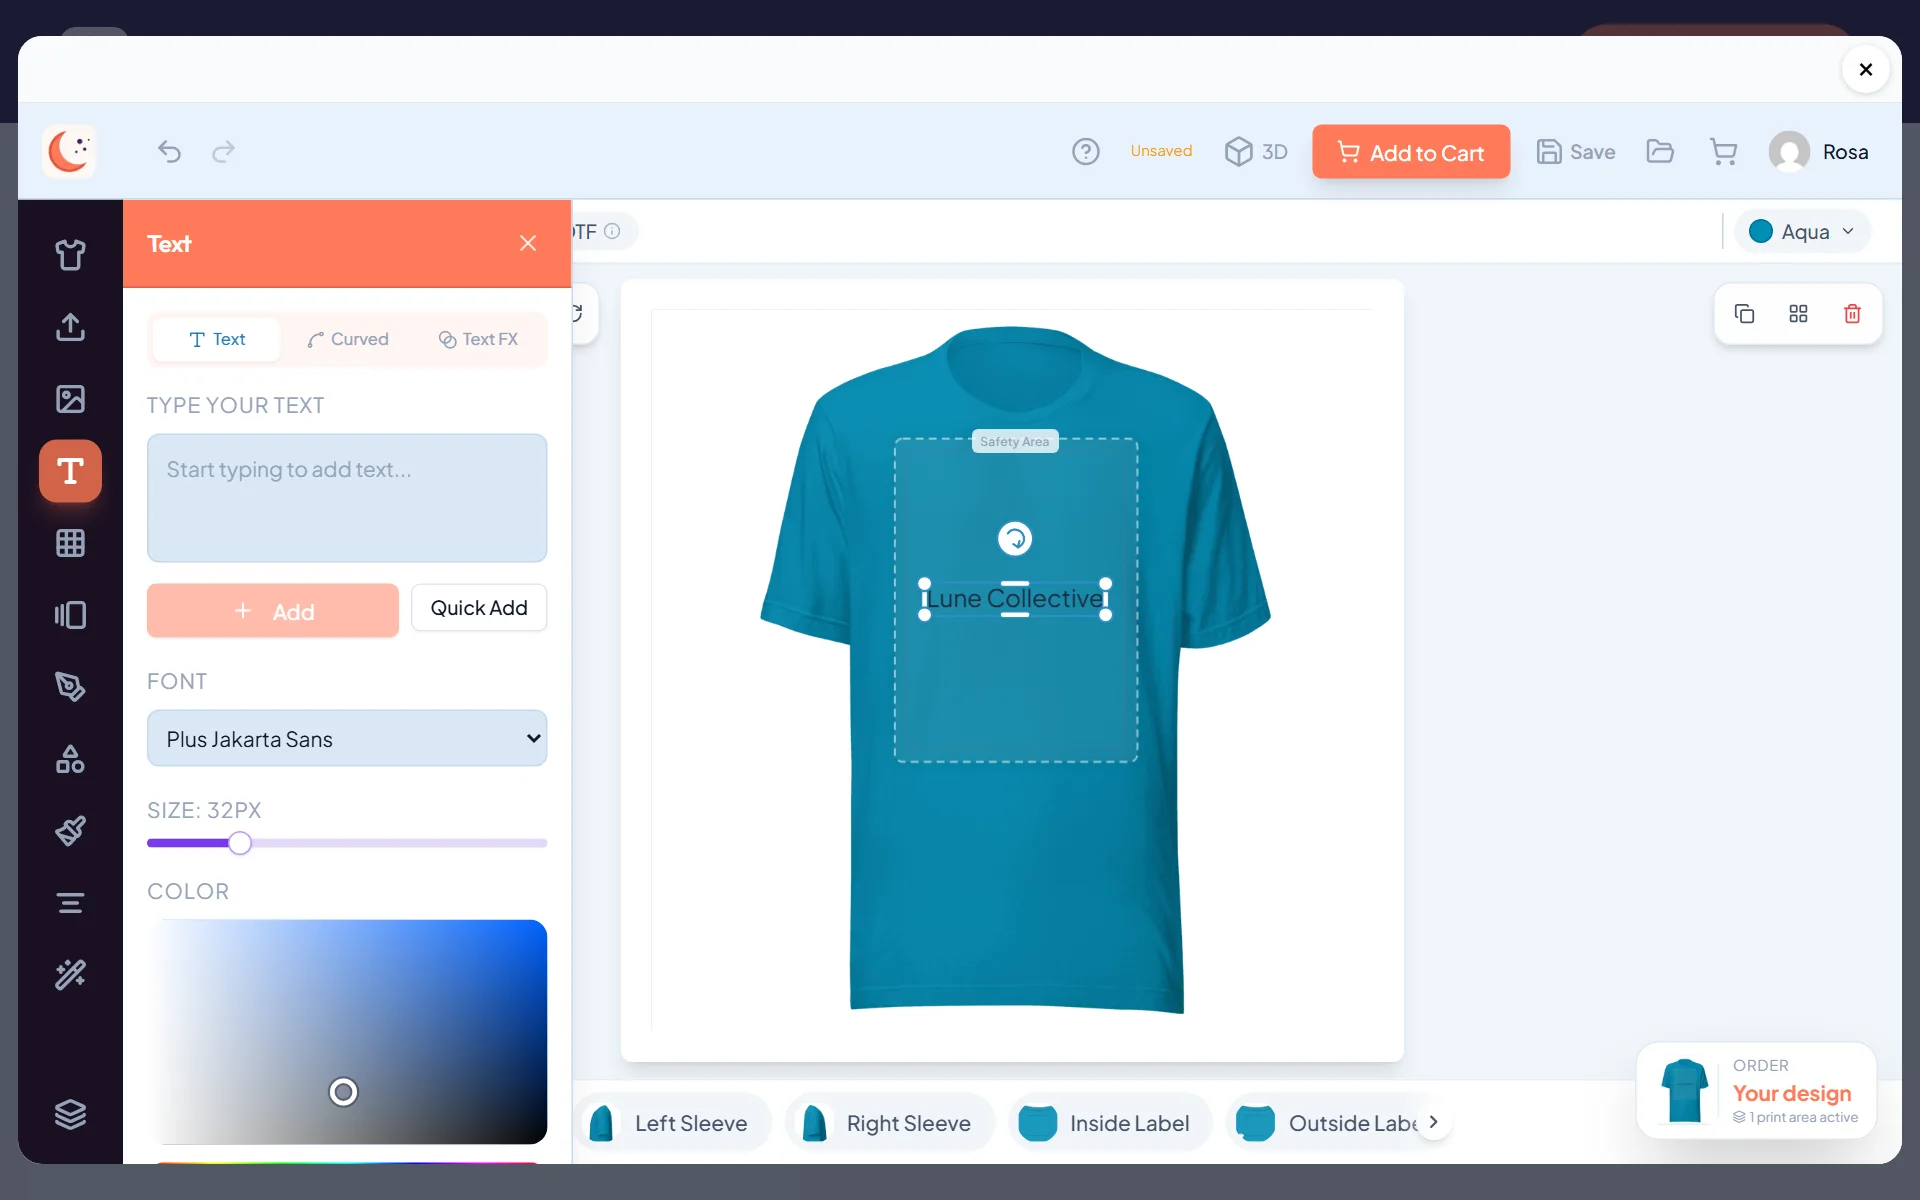This screenshot has width=1920, height=1200.
Task: Open the Upload tool in sidebar
Action: [x=70, y=327]
